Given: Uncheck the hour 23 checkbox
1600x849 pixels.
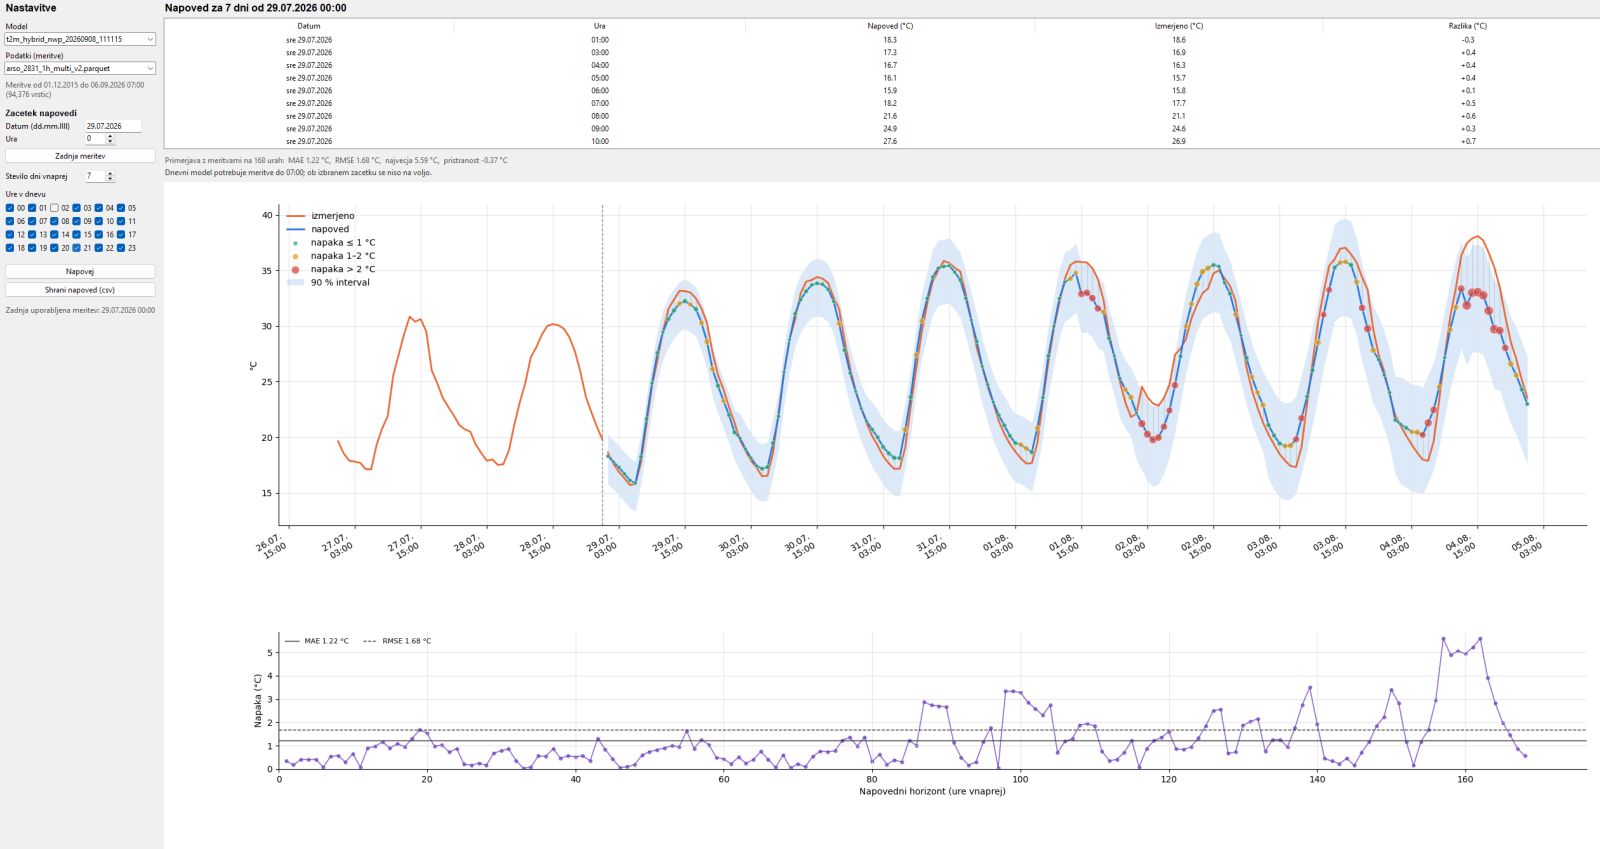Looking at the screenshot, I should [121, 247].
